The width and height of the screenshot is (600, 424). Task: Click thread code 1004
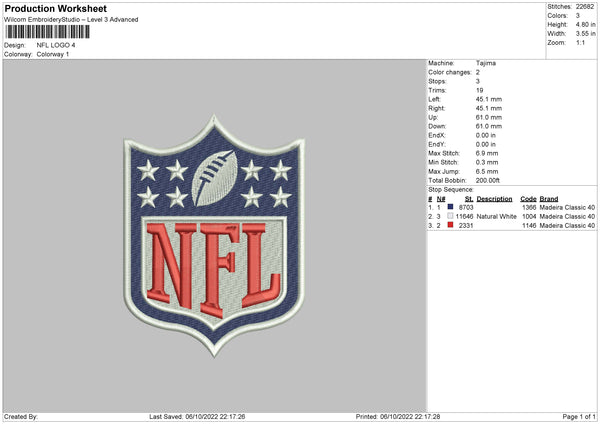tap(529, 217)
